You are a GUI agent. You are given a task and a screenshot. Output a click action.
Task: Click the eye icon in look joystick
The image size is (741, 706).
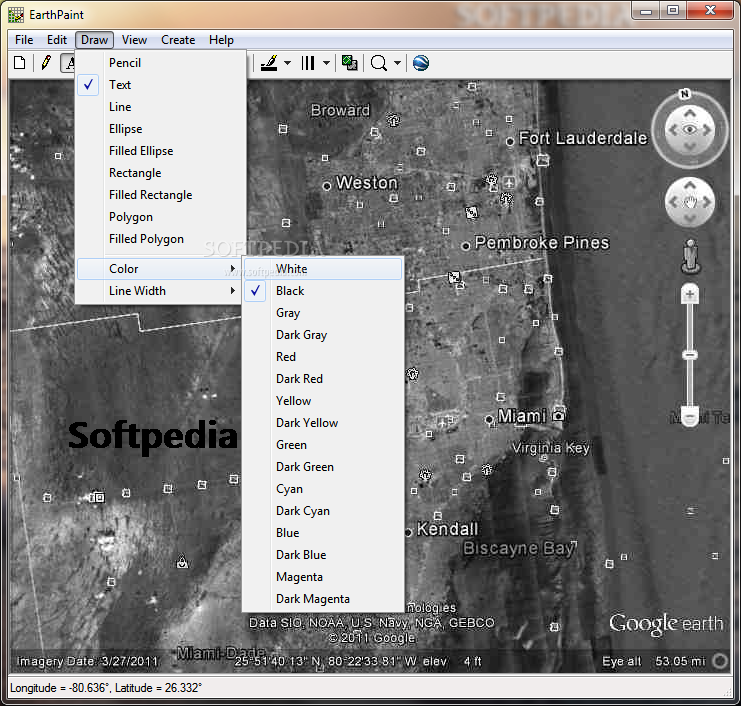(x=689, y=129)
